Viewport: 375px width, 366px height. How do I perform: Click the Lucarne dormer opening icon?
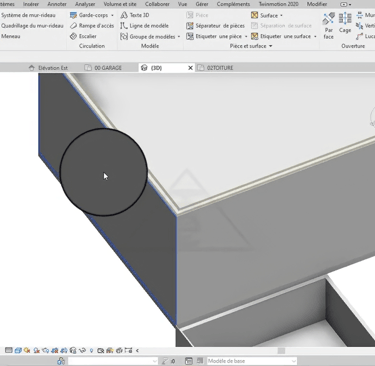[x=359, y=36]
